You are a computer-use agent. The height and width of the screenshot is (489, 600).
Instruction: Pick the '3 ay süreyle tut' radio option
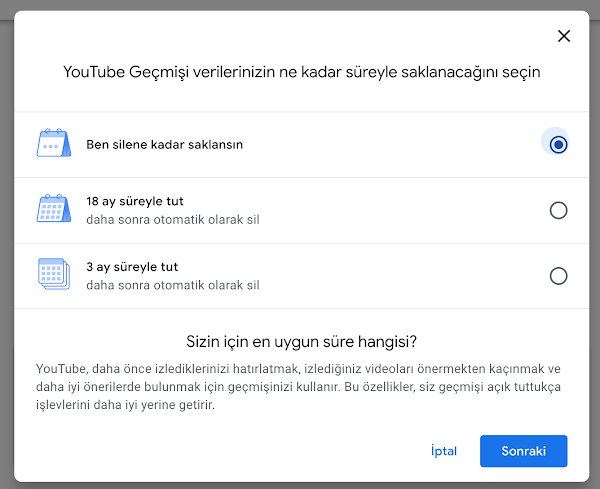point(558,276)
